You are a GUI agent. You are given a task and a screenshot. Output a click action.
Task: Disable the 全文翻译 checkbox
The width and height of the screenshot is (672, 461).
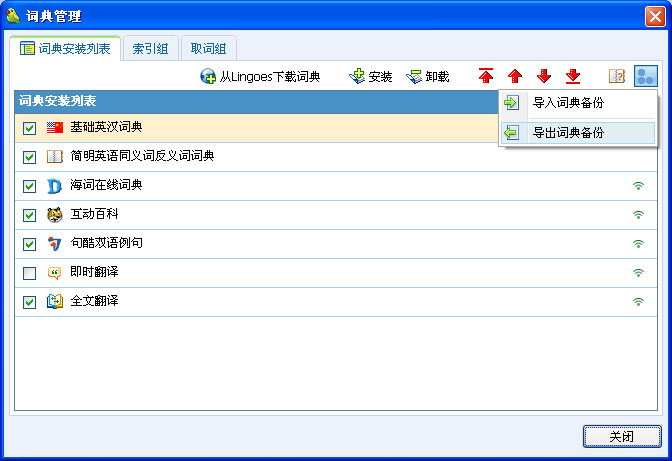pos(29,302)
